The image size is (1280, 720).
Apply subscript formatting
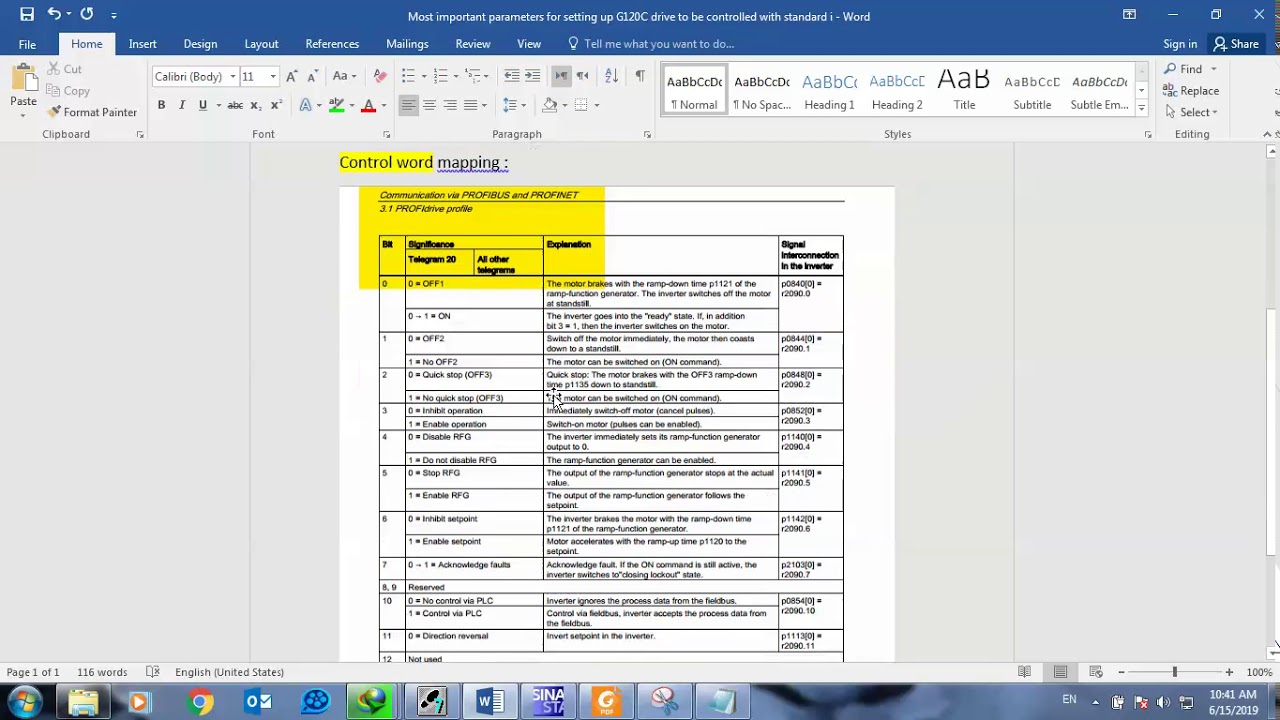(256, 105)
